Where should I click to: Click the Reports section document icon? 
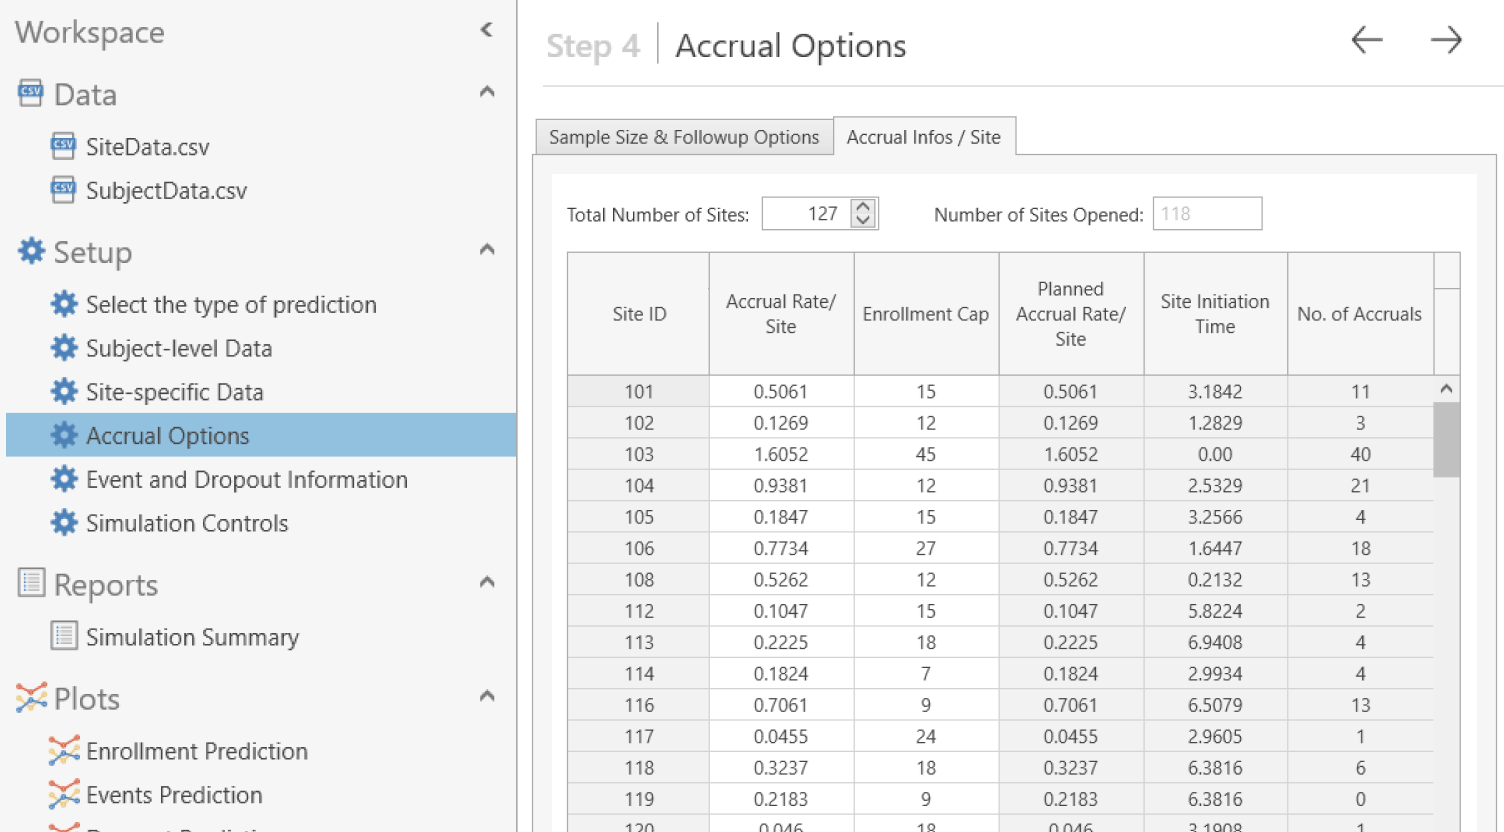point(32,583)
